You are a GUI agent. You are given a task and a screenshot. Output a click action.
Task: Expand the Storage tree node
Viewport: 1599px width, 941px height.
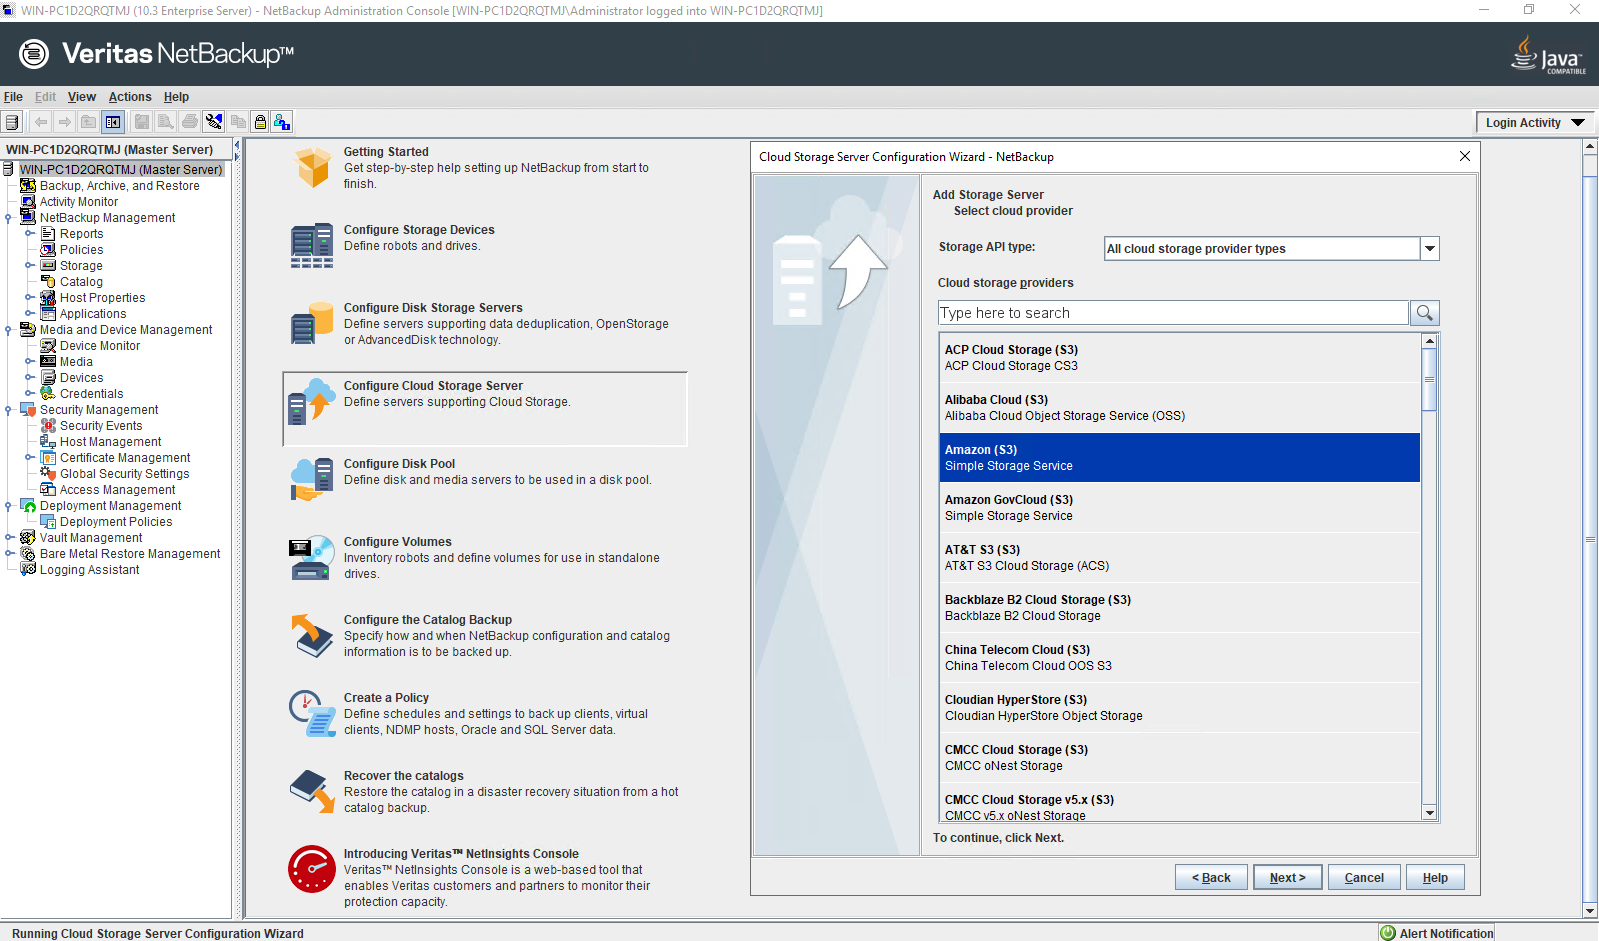tap(29, 266)
